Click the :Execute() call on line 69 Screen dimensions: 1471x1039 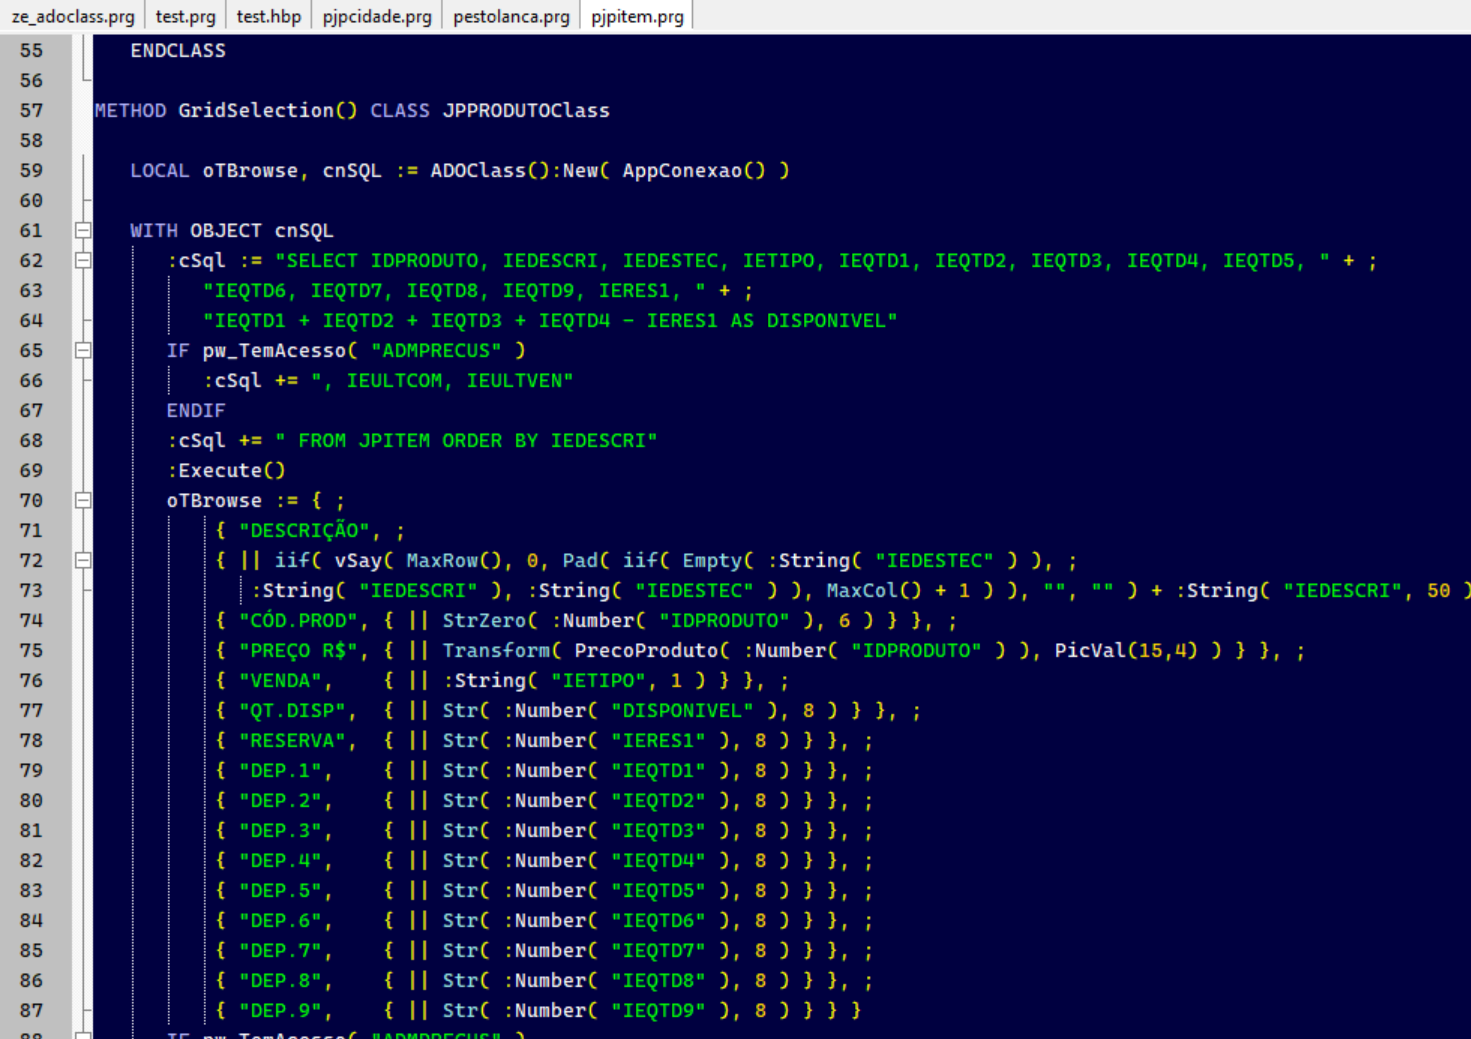226,470
